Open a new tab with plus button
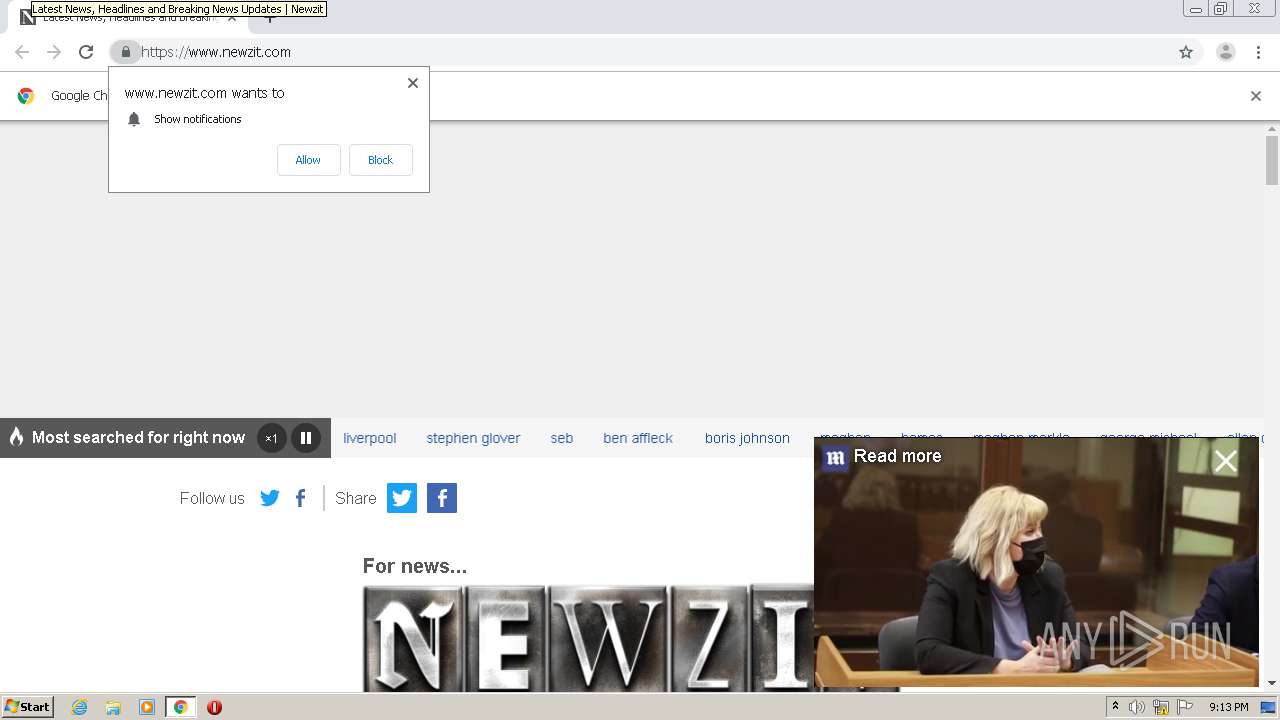The height and width of the screenshot is (720, 1280). 268,18
